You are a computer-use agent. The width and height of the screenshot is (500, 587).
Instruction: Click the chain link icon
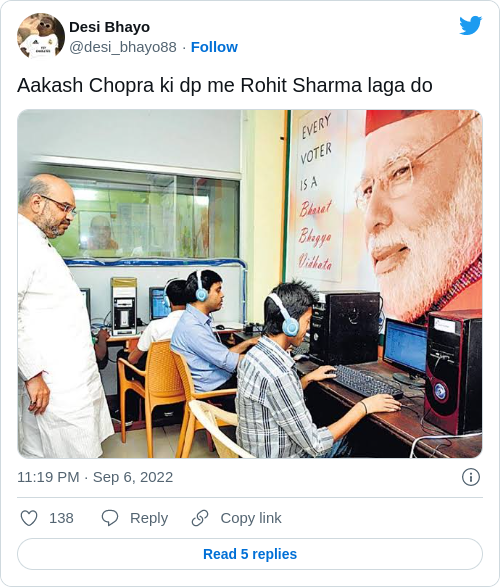(200, 518)
